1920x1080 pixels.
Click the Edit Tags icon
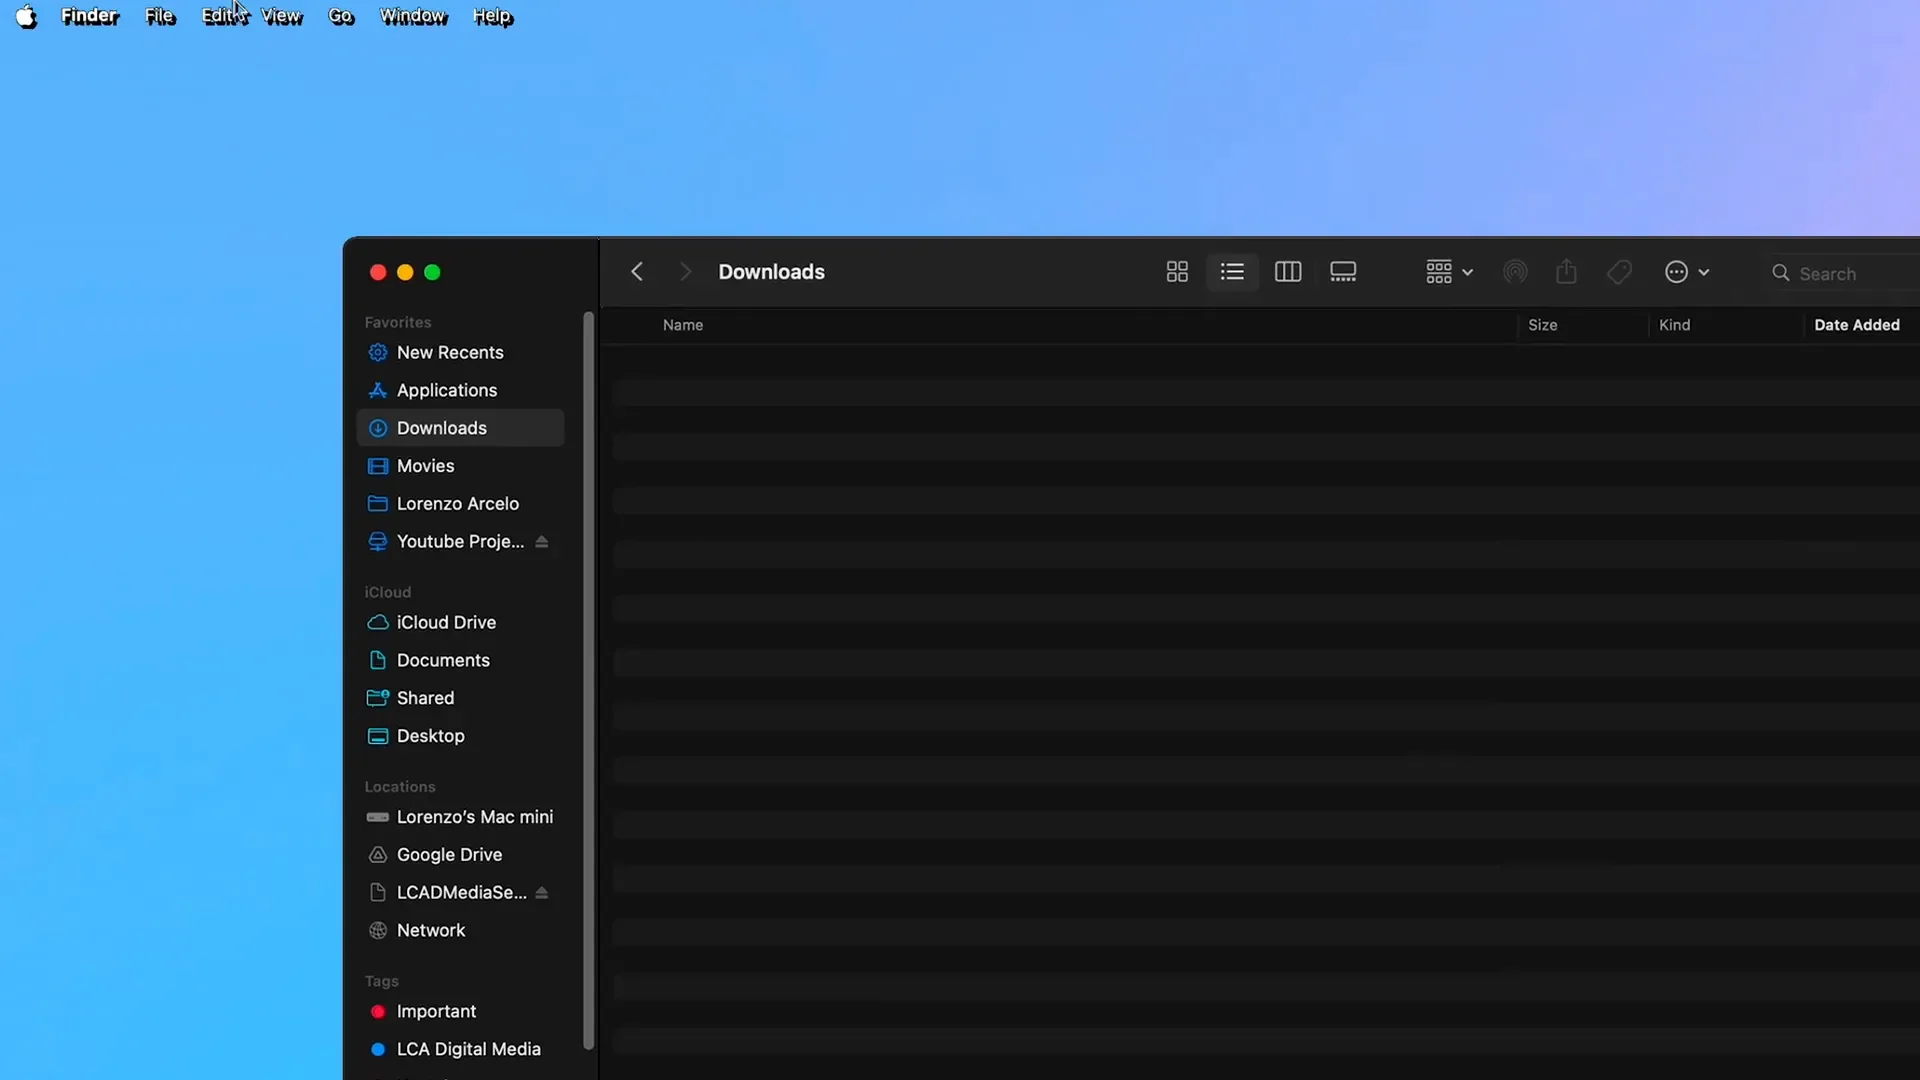[1619, 272]
